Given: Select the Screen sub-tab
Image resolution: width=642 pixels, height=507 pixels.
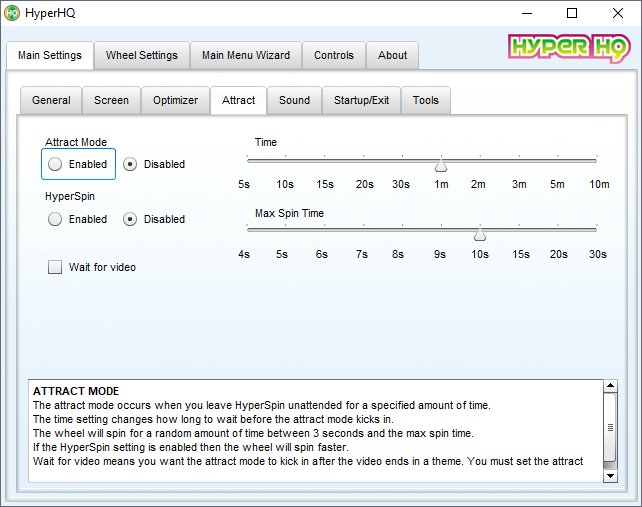Looking at the screenshot, I should (x=111, y=100).
